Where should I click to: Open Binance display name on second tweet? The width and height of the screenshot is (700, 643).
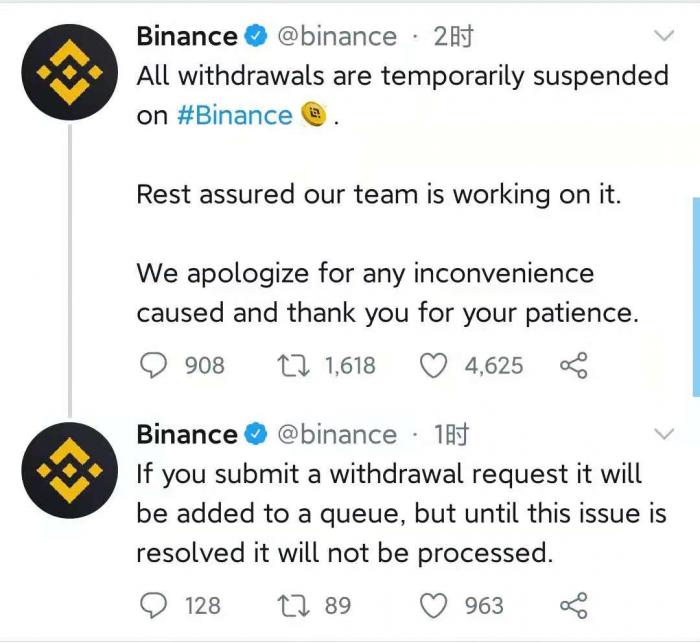[x=187, y=435]
